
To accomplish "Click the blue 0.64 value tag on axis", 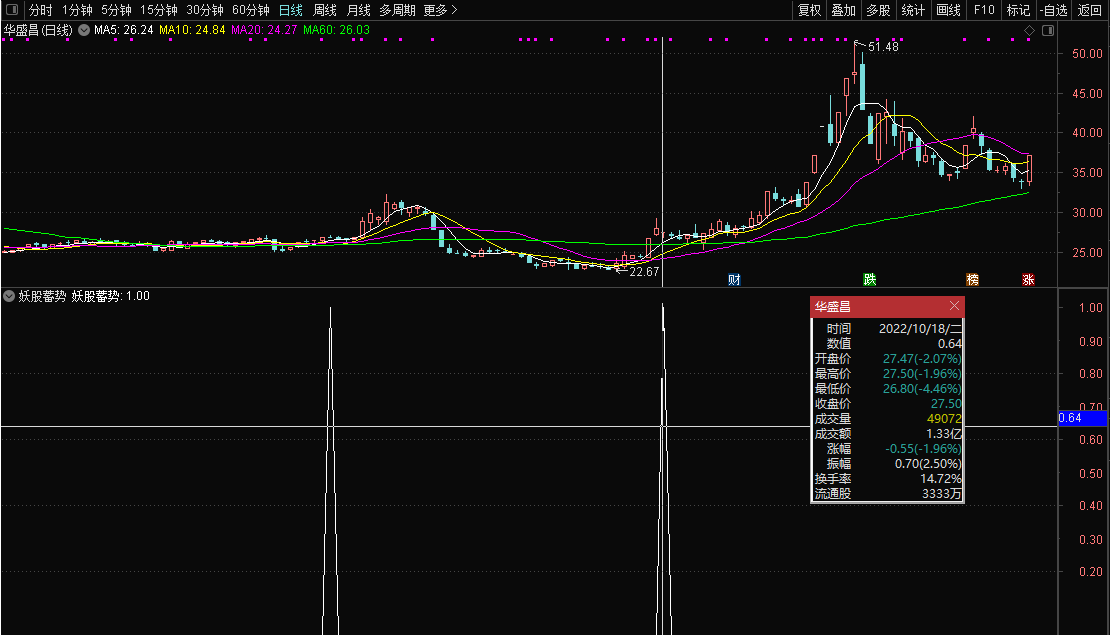I will point(1083,420).
